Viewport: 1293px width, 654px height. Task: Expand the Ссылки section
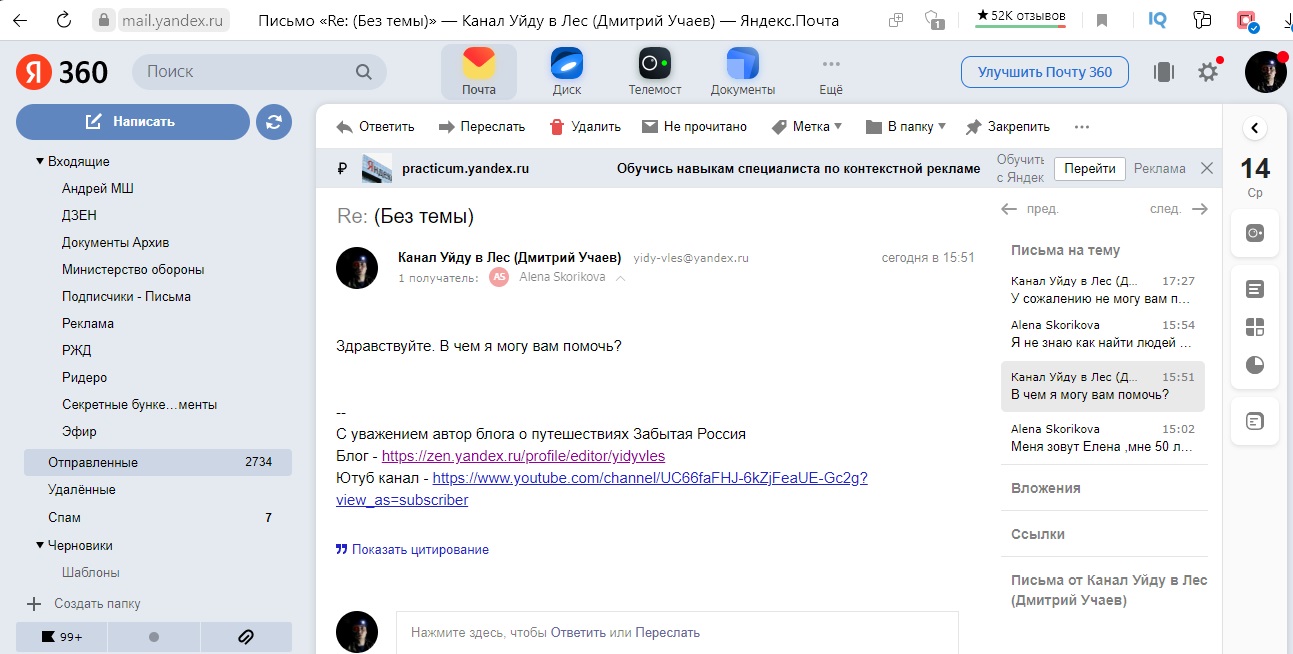[x=1038, y=534]
